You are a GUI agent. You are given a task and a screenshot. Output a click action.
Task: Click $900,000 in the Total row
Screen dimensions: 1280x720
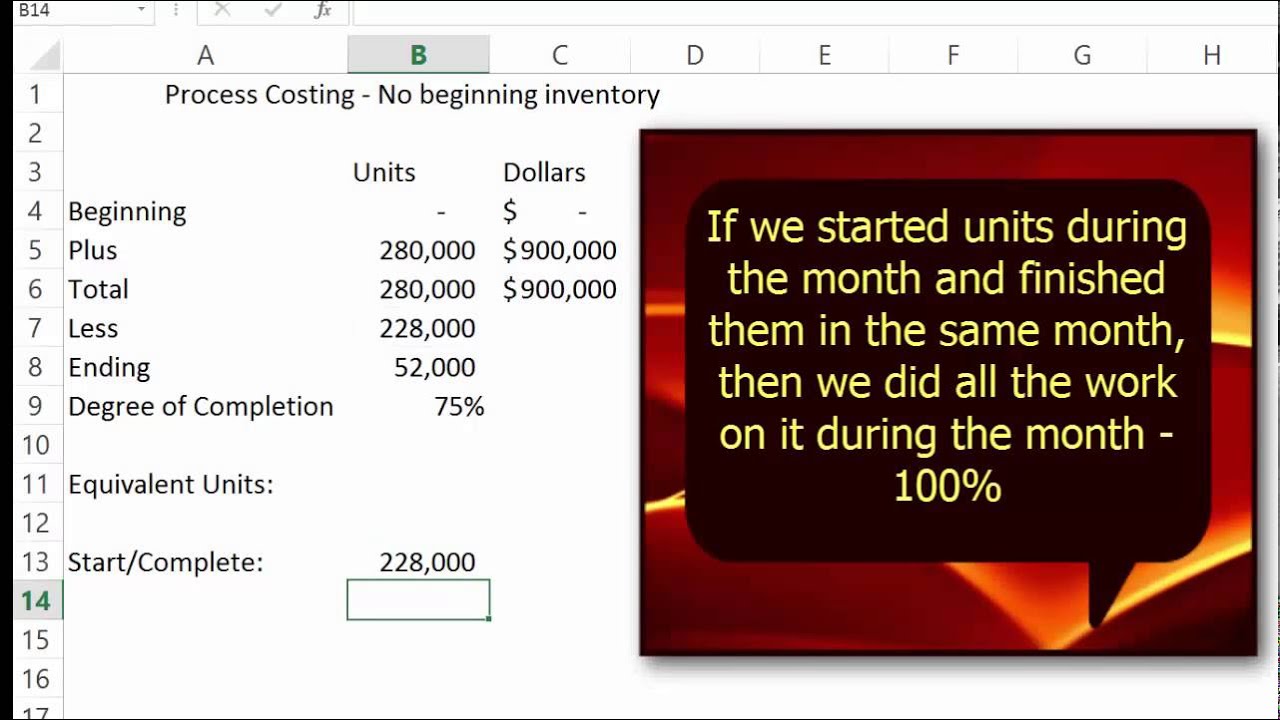point(559,289)
